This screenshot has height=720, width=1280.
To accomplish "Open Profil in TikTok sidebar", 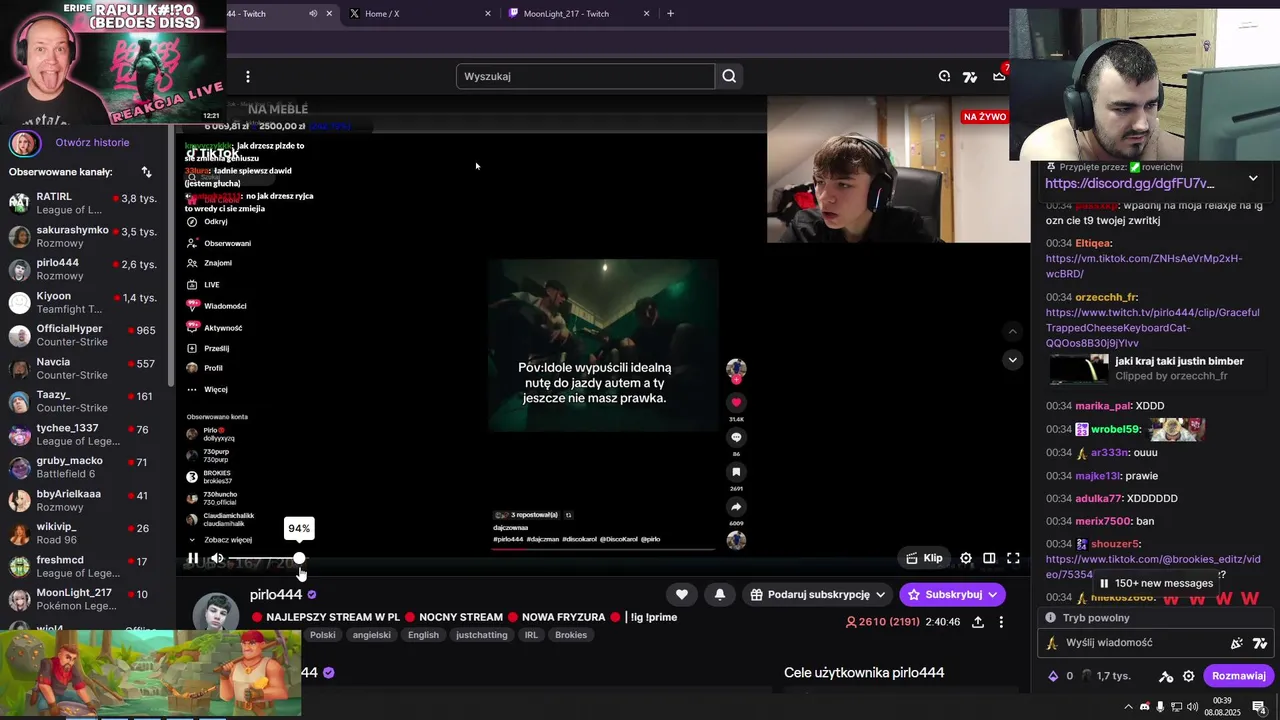I will click(205, 368).
